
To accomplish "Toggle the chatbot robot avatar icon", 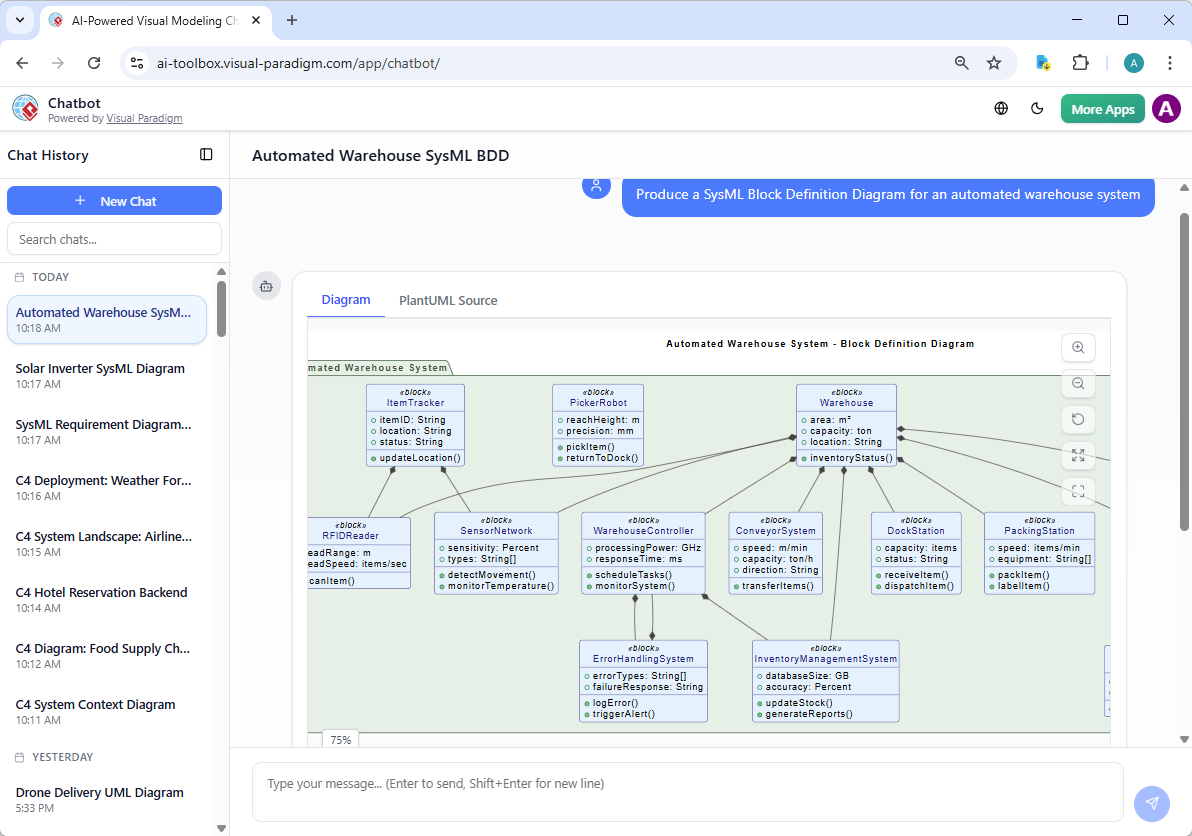I will (266, 286).
